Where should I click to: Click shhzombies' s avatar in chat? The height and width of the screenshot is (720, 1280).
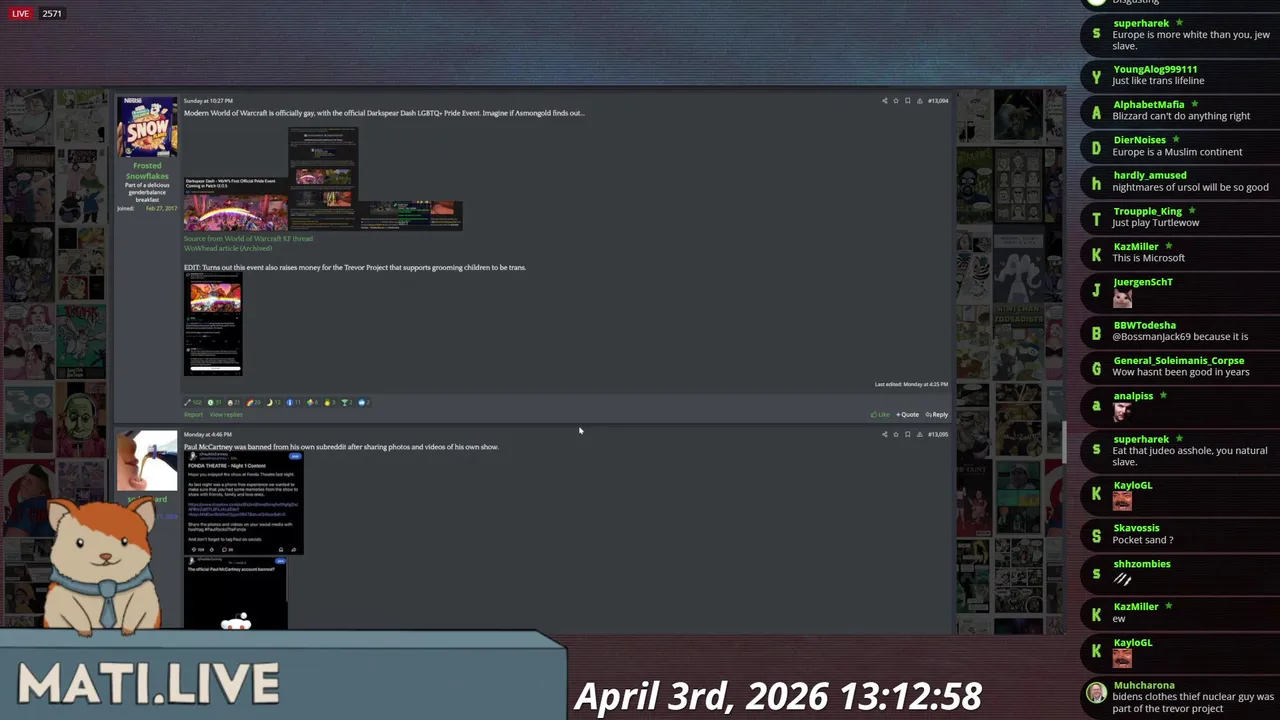[1096, 573]
